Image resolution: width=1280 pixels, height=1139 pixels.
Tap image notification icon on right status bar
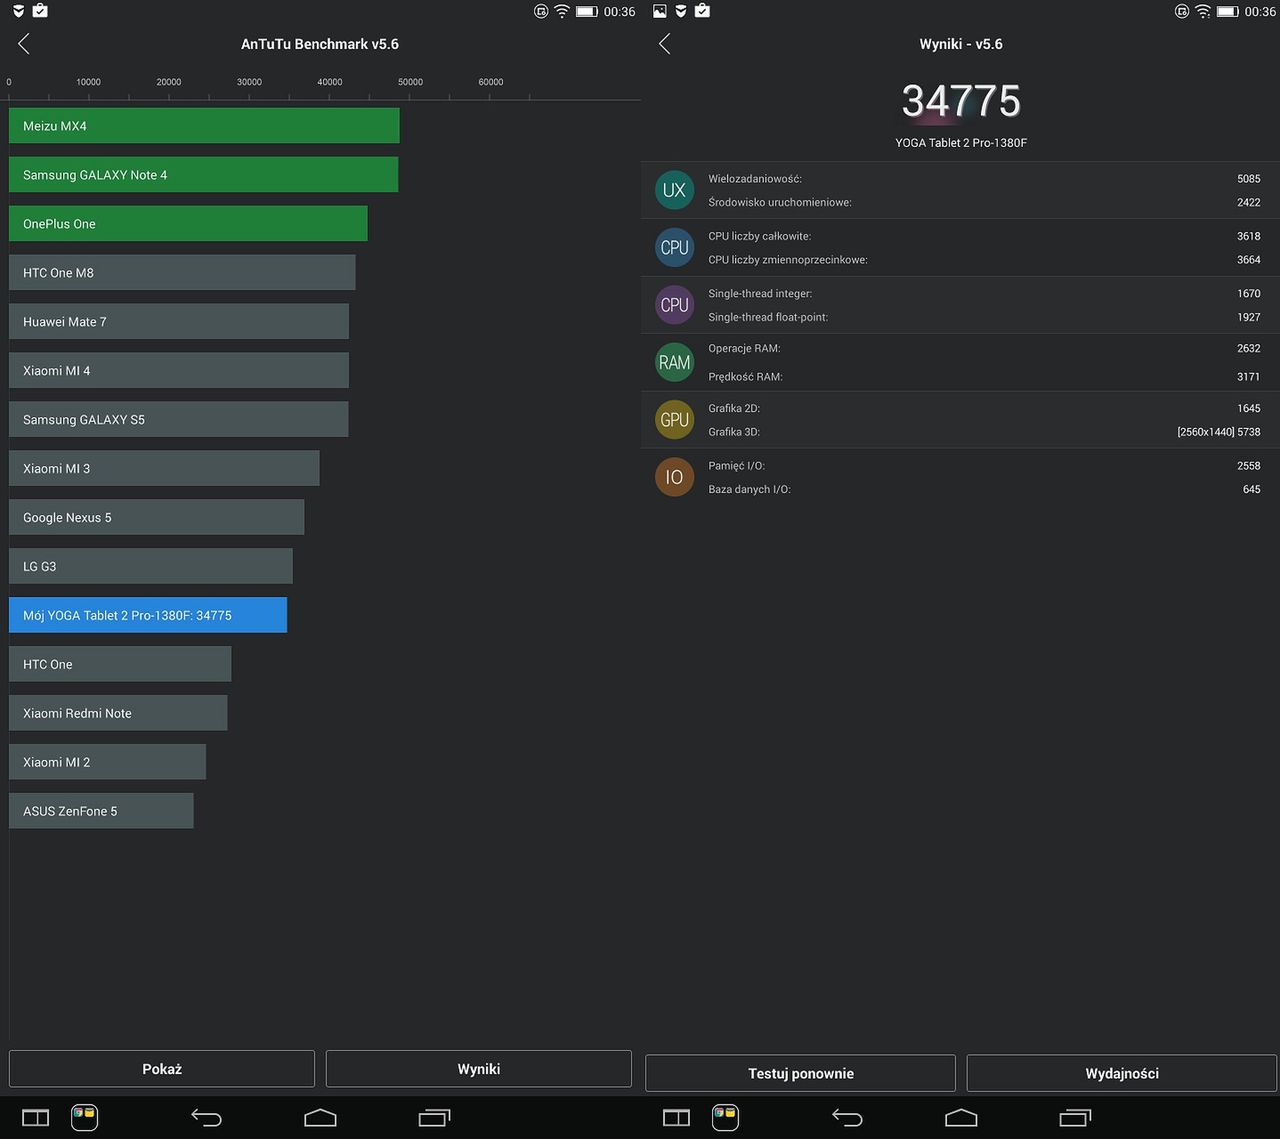click(660, 11)
